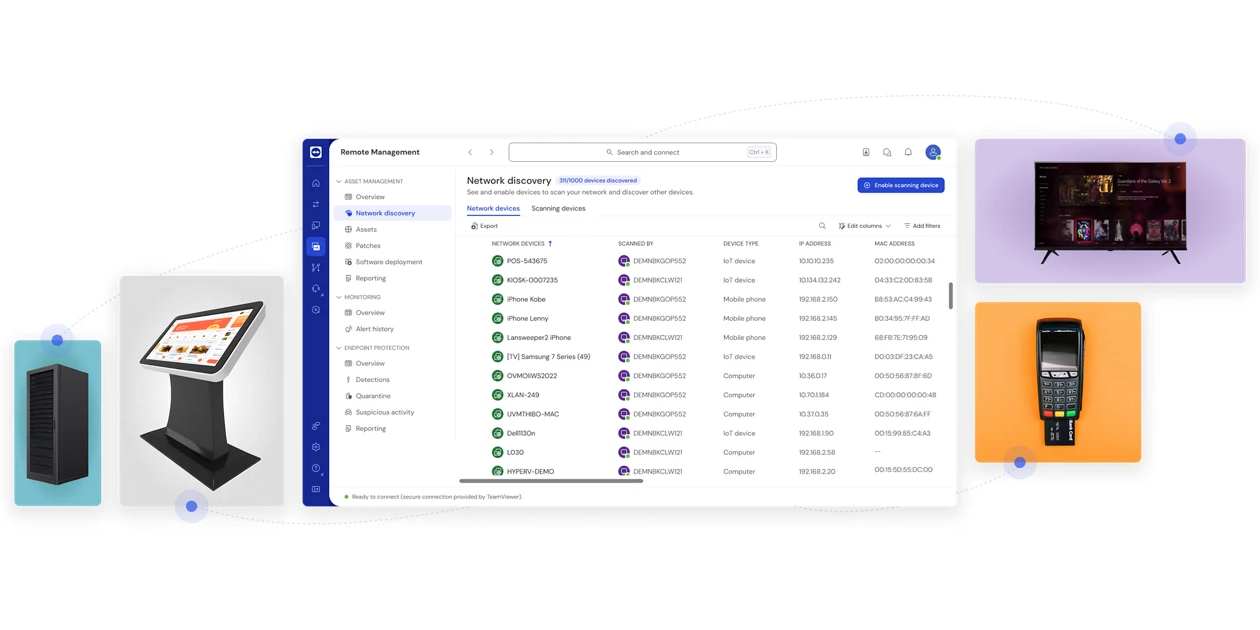Click the Export button
This screenshot has height=630, width=1260.
pyautogui.click(x=484, y=226)
